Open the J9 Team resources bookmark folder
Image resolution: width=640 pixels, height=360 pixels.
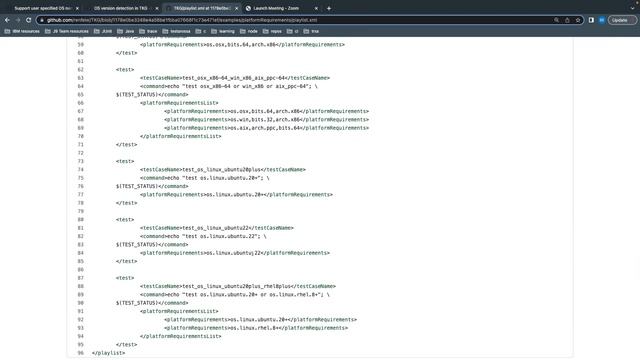click(x=67, y=31)
